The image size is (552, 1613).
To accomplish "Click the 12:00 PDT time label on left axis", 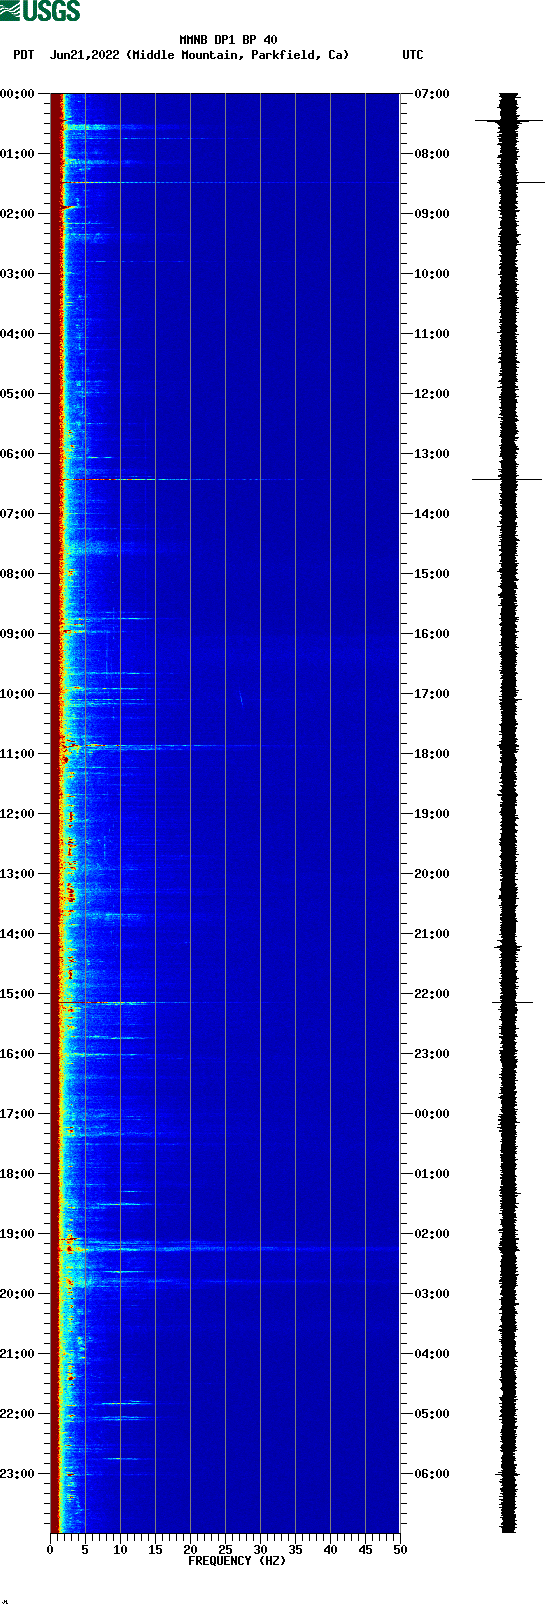I will pyautogui.click(x=18, y=814).
